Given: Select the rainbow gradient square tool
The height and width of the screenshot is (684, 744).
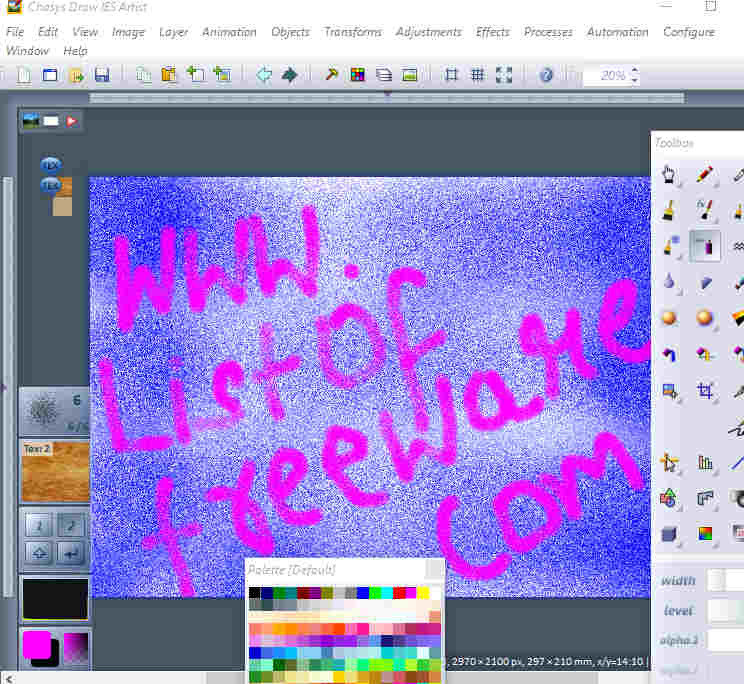Looking at the screenshot, I should coord(705,534).
